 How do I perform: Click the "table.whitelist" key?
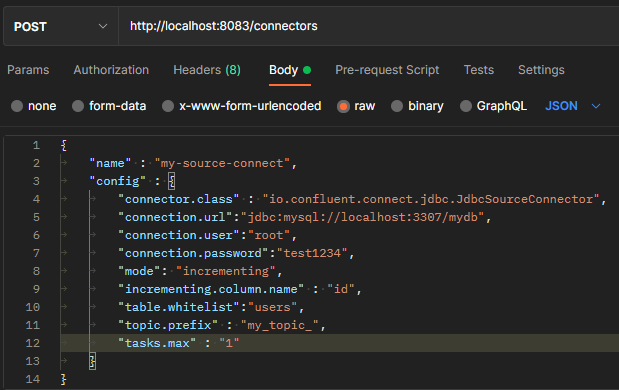[179, 307]
